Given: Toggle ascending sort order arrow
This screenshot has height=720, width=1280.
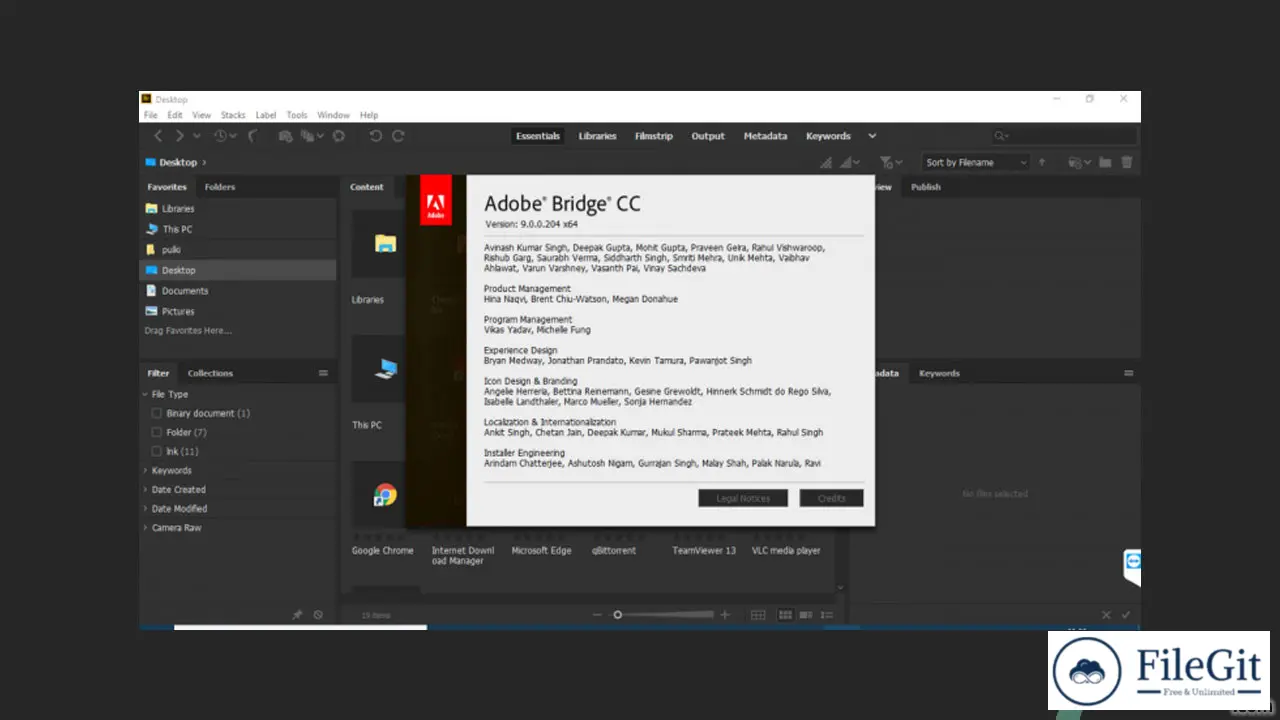Looking at the screenshot, I should pyautogui.click(x=1041, y=162).
